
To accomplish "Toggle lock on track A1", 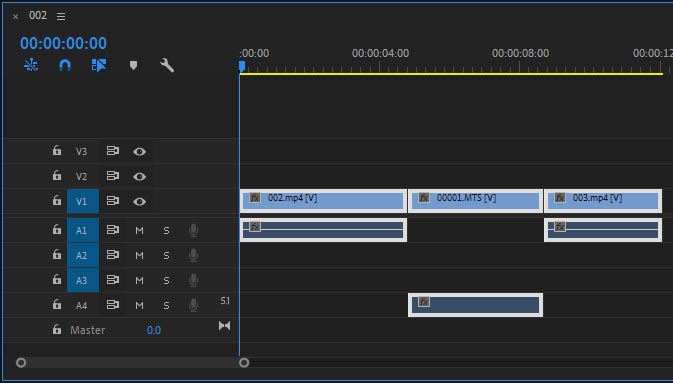I will [x=57, y=230].
